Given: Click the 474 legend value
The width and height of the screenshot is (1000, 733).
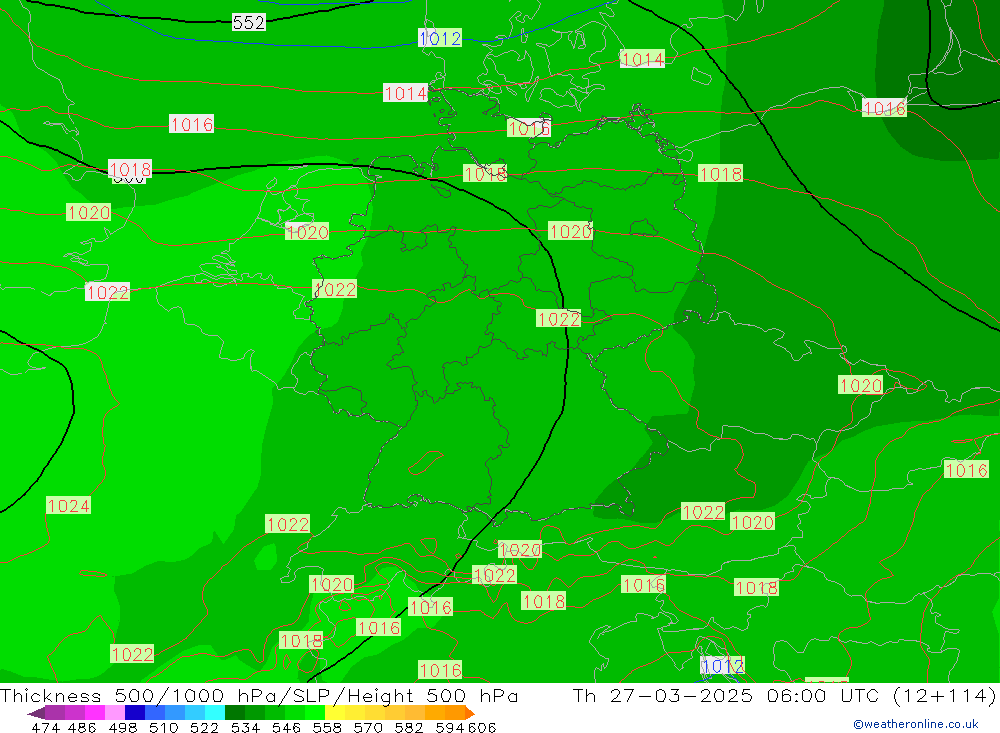Looking at the screenshot, I should point(45,727).
